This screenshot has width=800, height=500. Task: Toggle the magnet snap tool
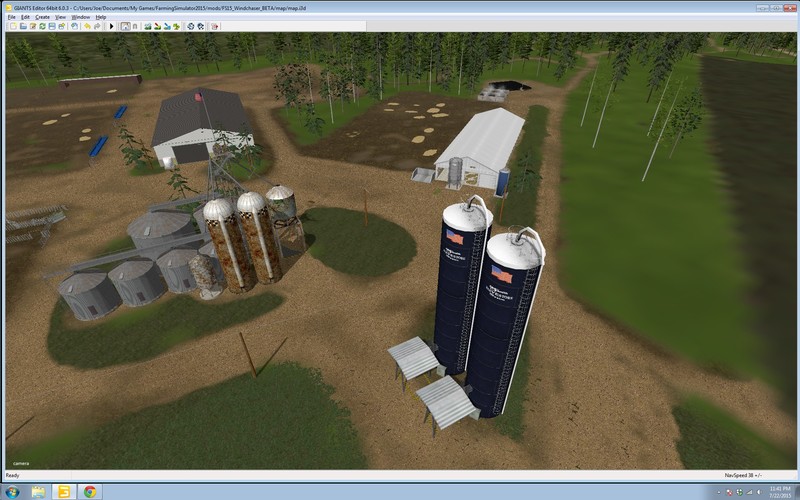pos(135,26)
